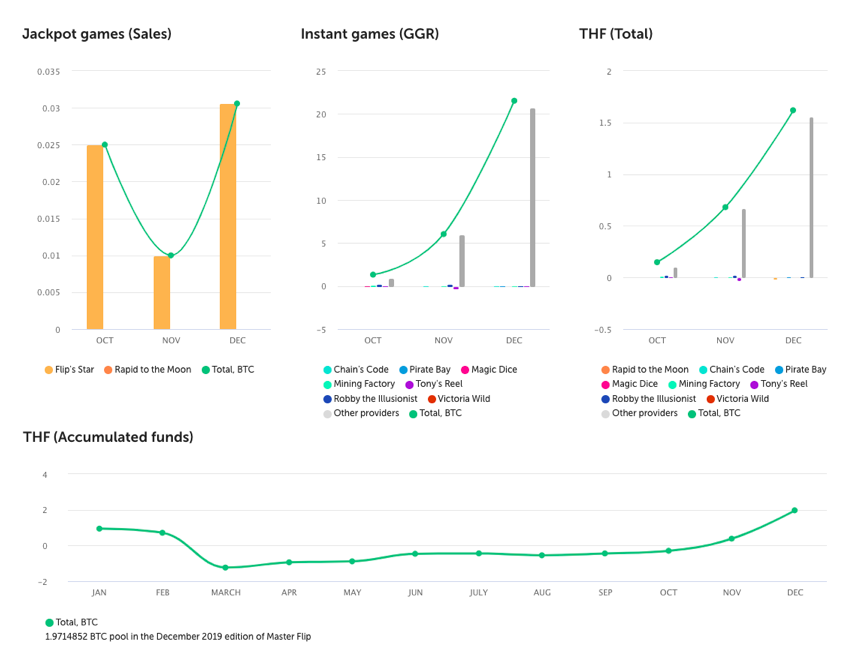This screenshot has height=672, width=861.
Task: Toggle Total, BTC legend in Jackpot games chart
Action: tap(228, 369)
